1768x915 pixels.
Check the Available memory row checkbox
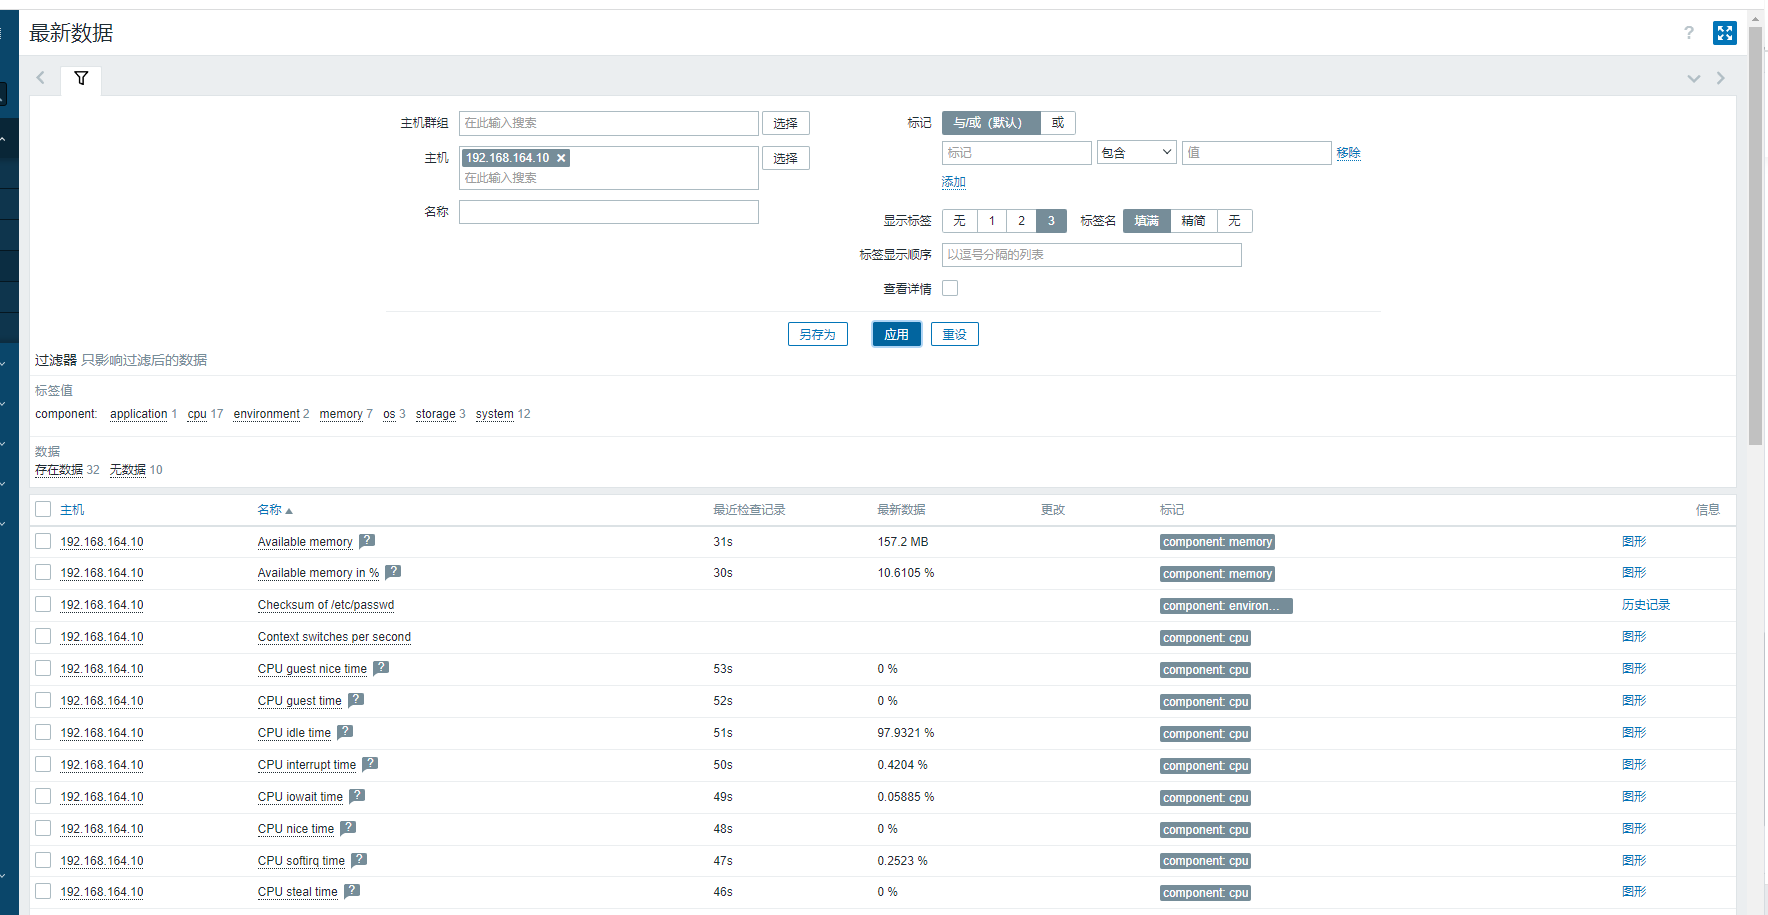click(x=43, y=541)
